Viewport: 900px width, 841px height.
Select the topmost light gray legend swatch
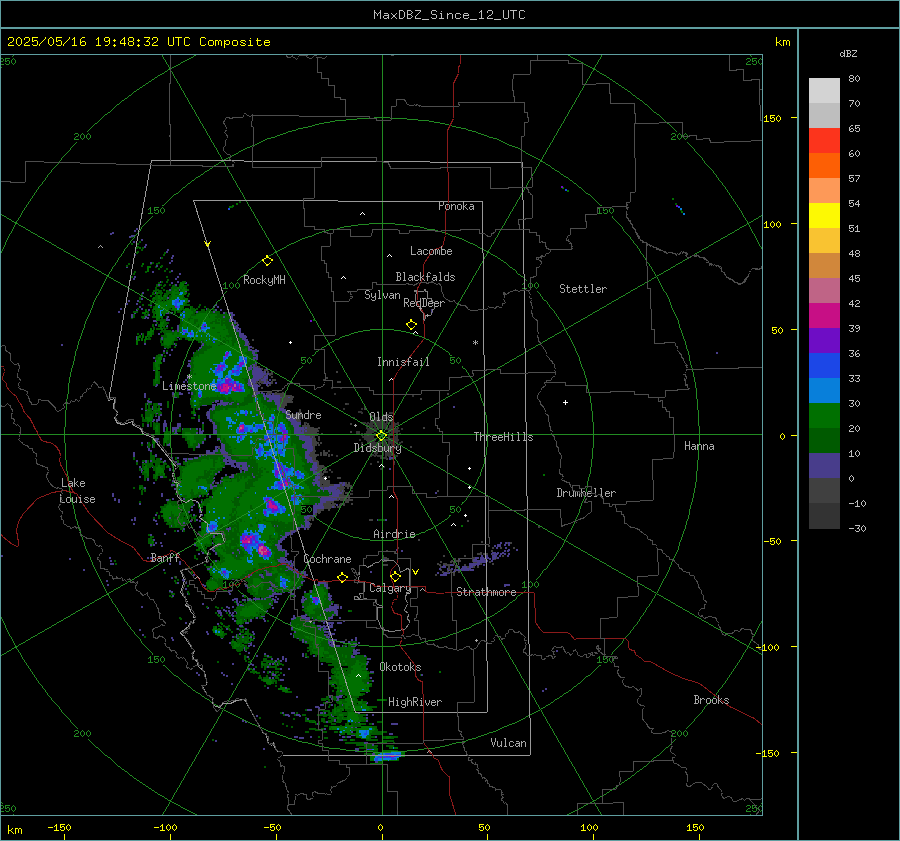(824, 91)
